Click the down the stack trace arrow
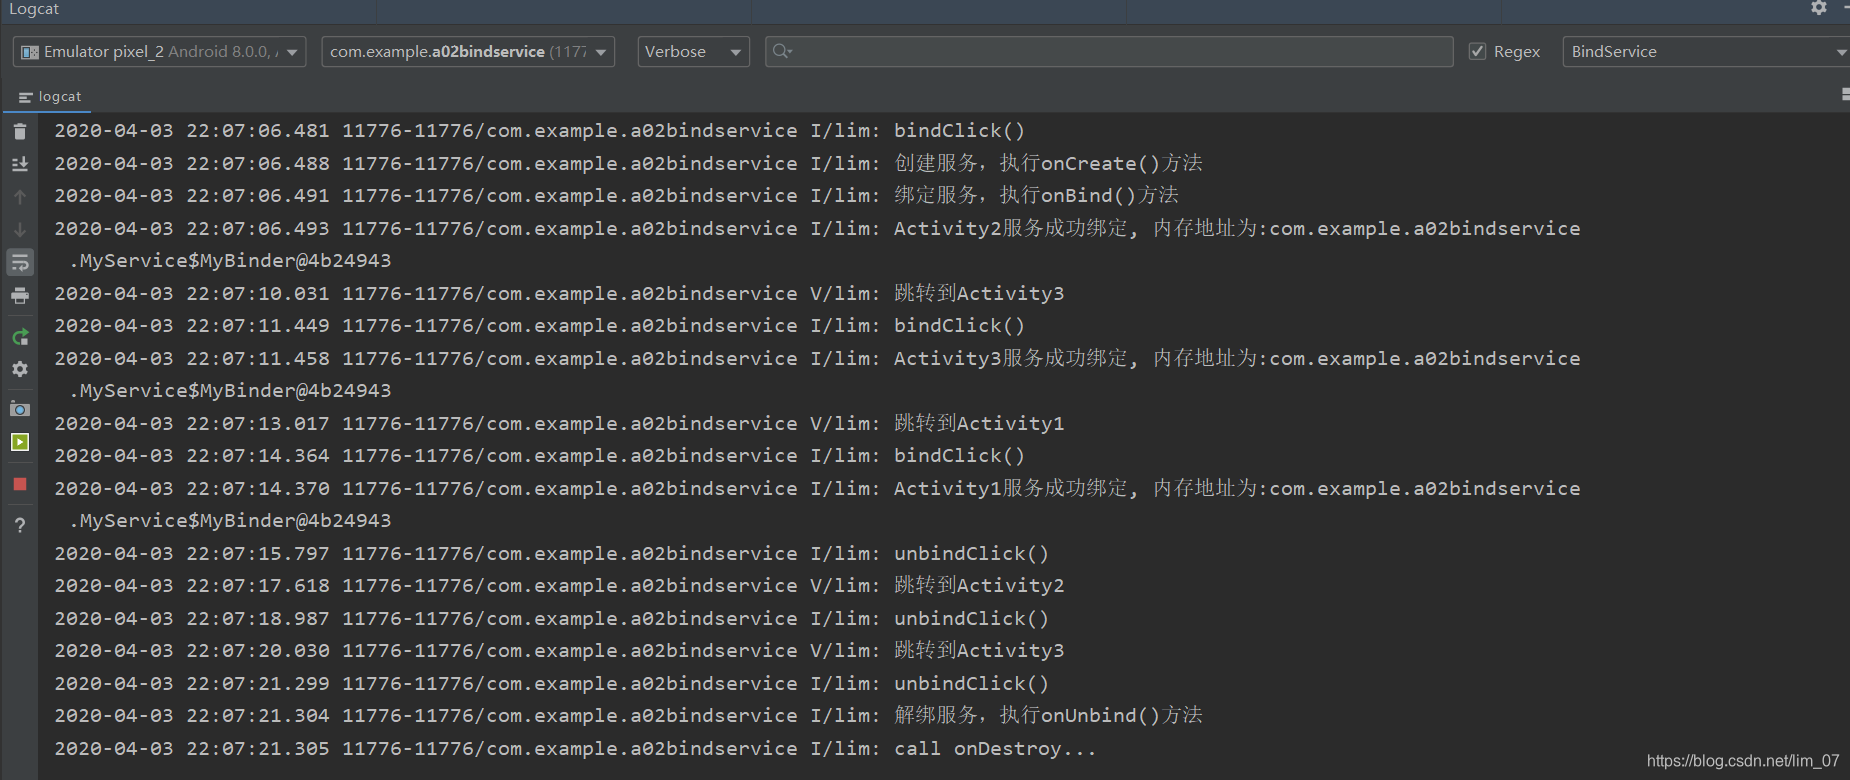This screenshot has height=780, width=1850. [x=19, y=230]
